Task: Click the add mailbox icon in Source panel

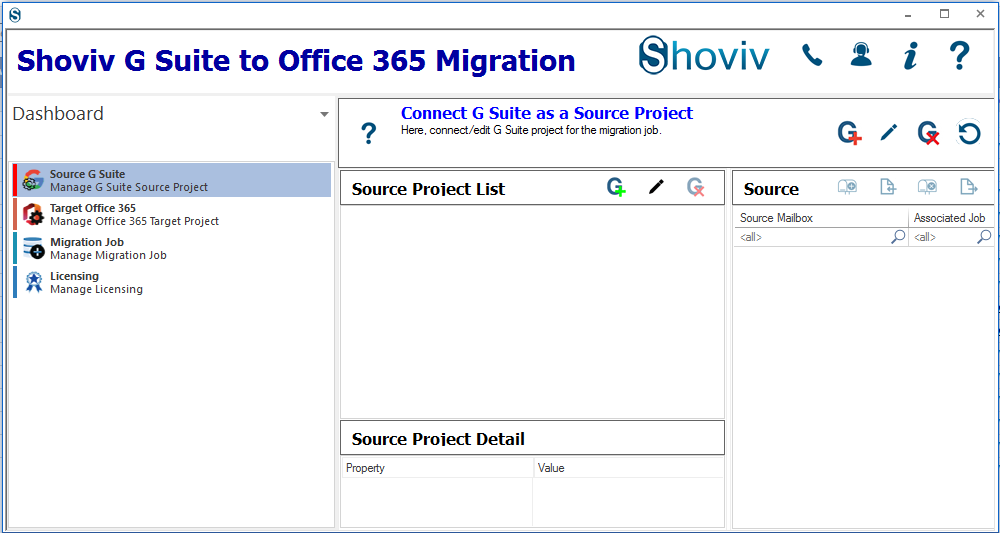Action: (847, 187)
